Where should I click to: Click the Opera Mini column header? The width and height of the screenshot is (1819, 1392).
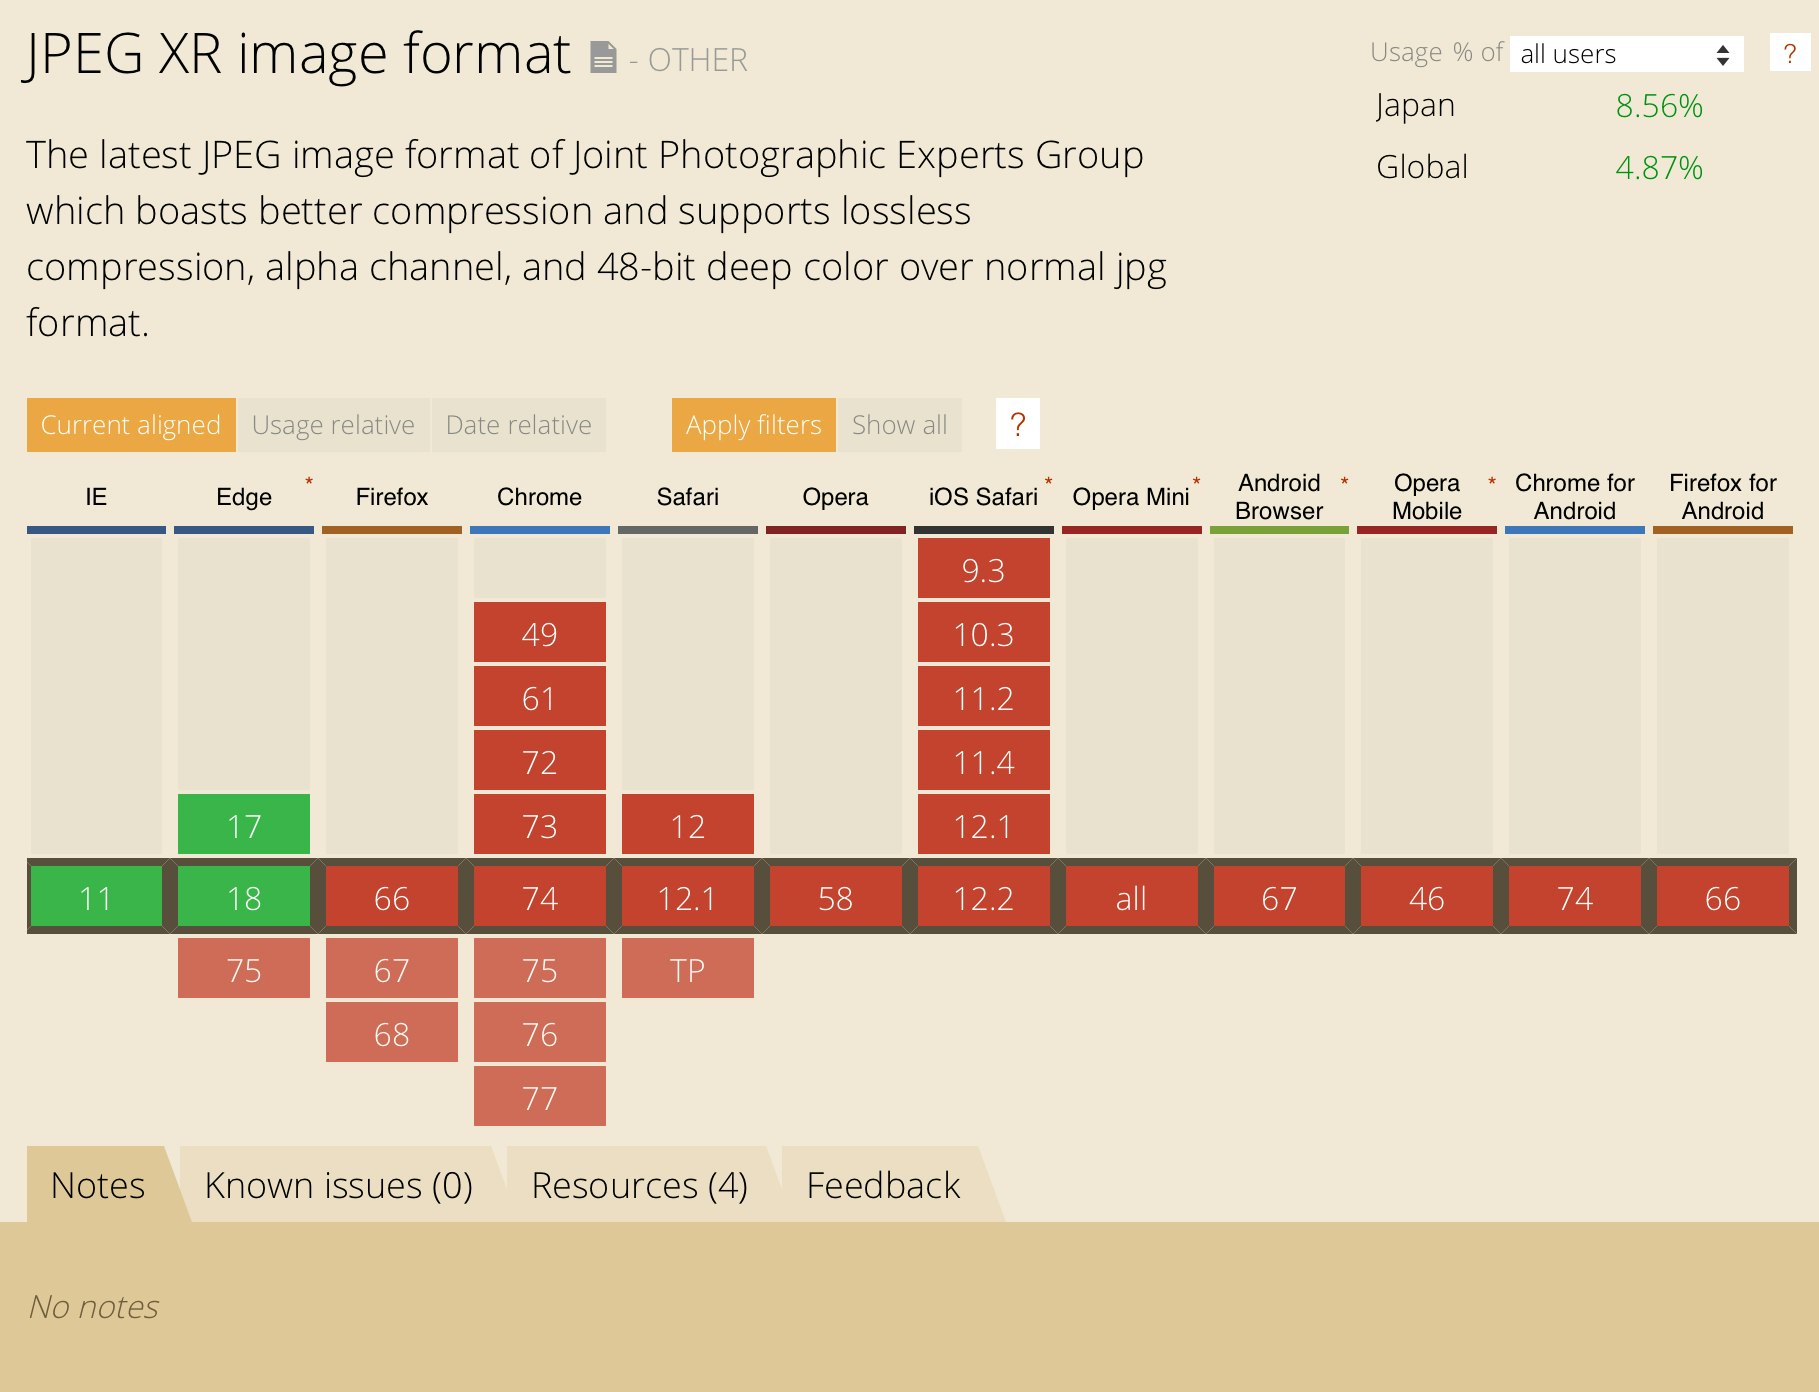pos(1131,497)
